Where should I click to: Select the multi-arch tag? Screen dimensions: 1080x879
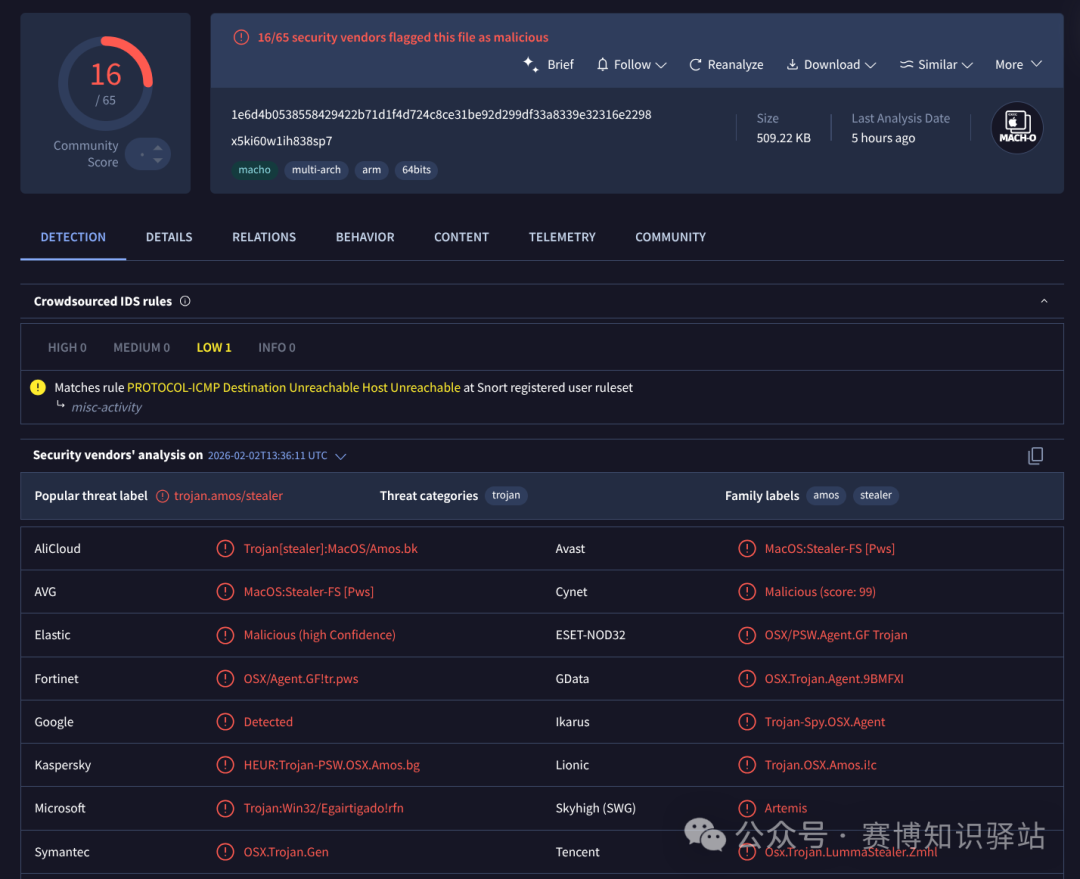click(316, 169)
